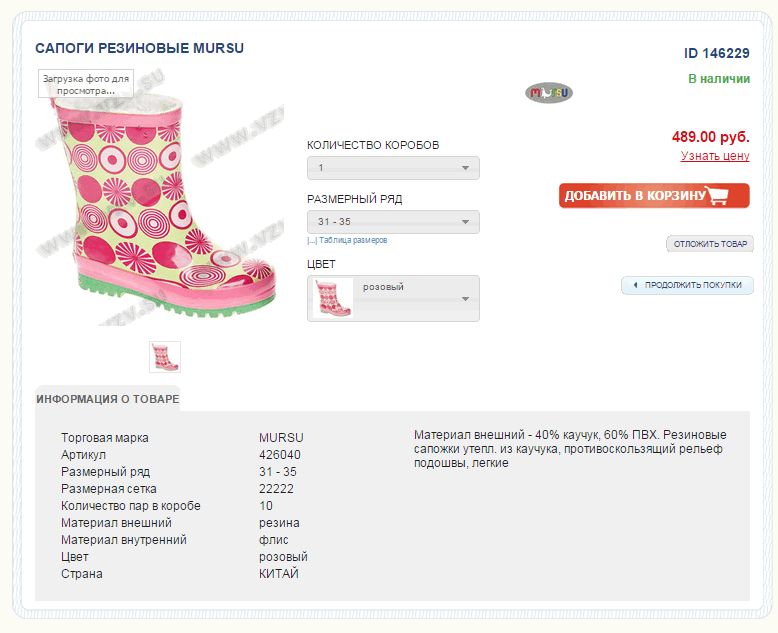This screenshot has height=633, width=778.
Task: Click the MURSU brand logo icon
Action: pos(549,93)
